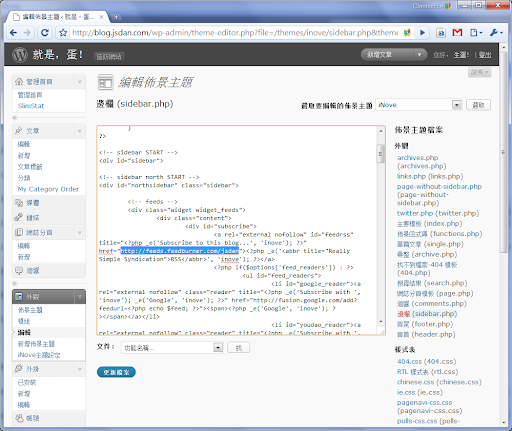
Task: Reload the page with refresh icon
Action: coord(45,33)
